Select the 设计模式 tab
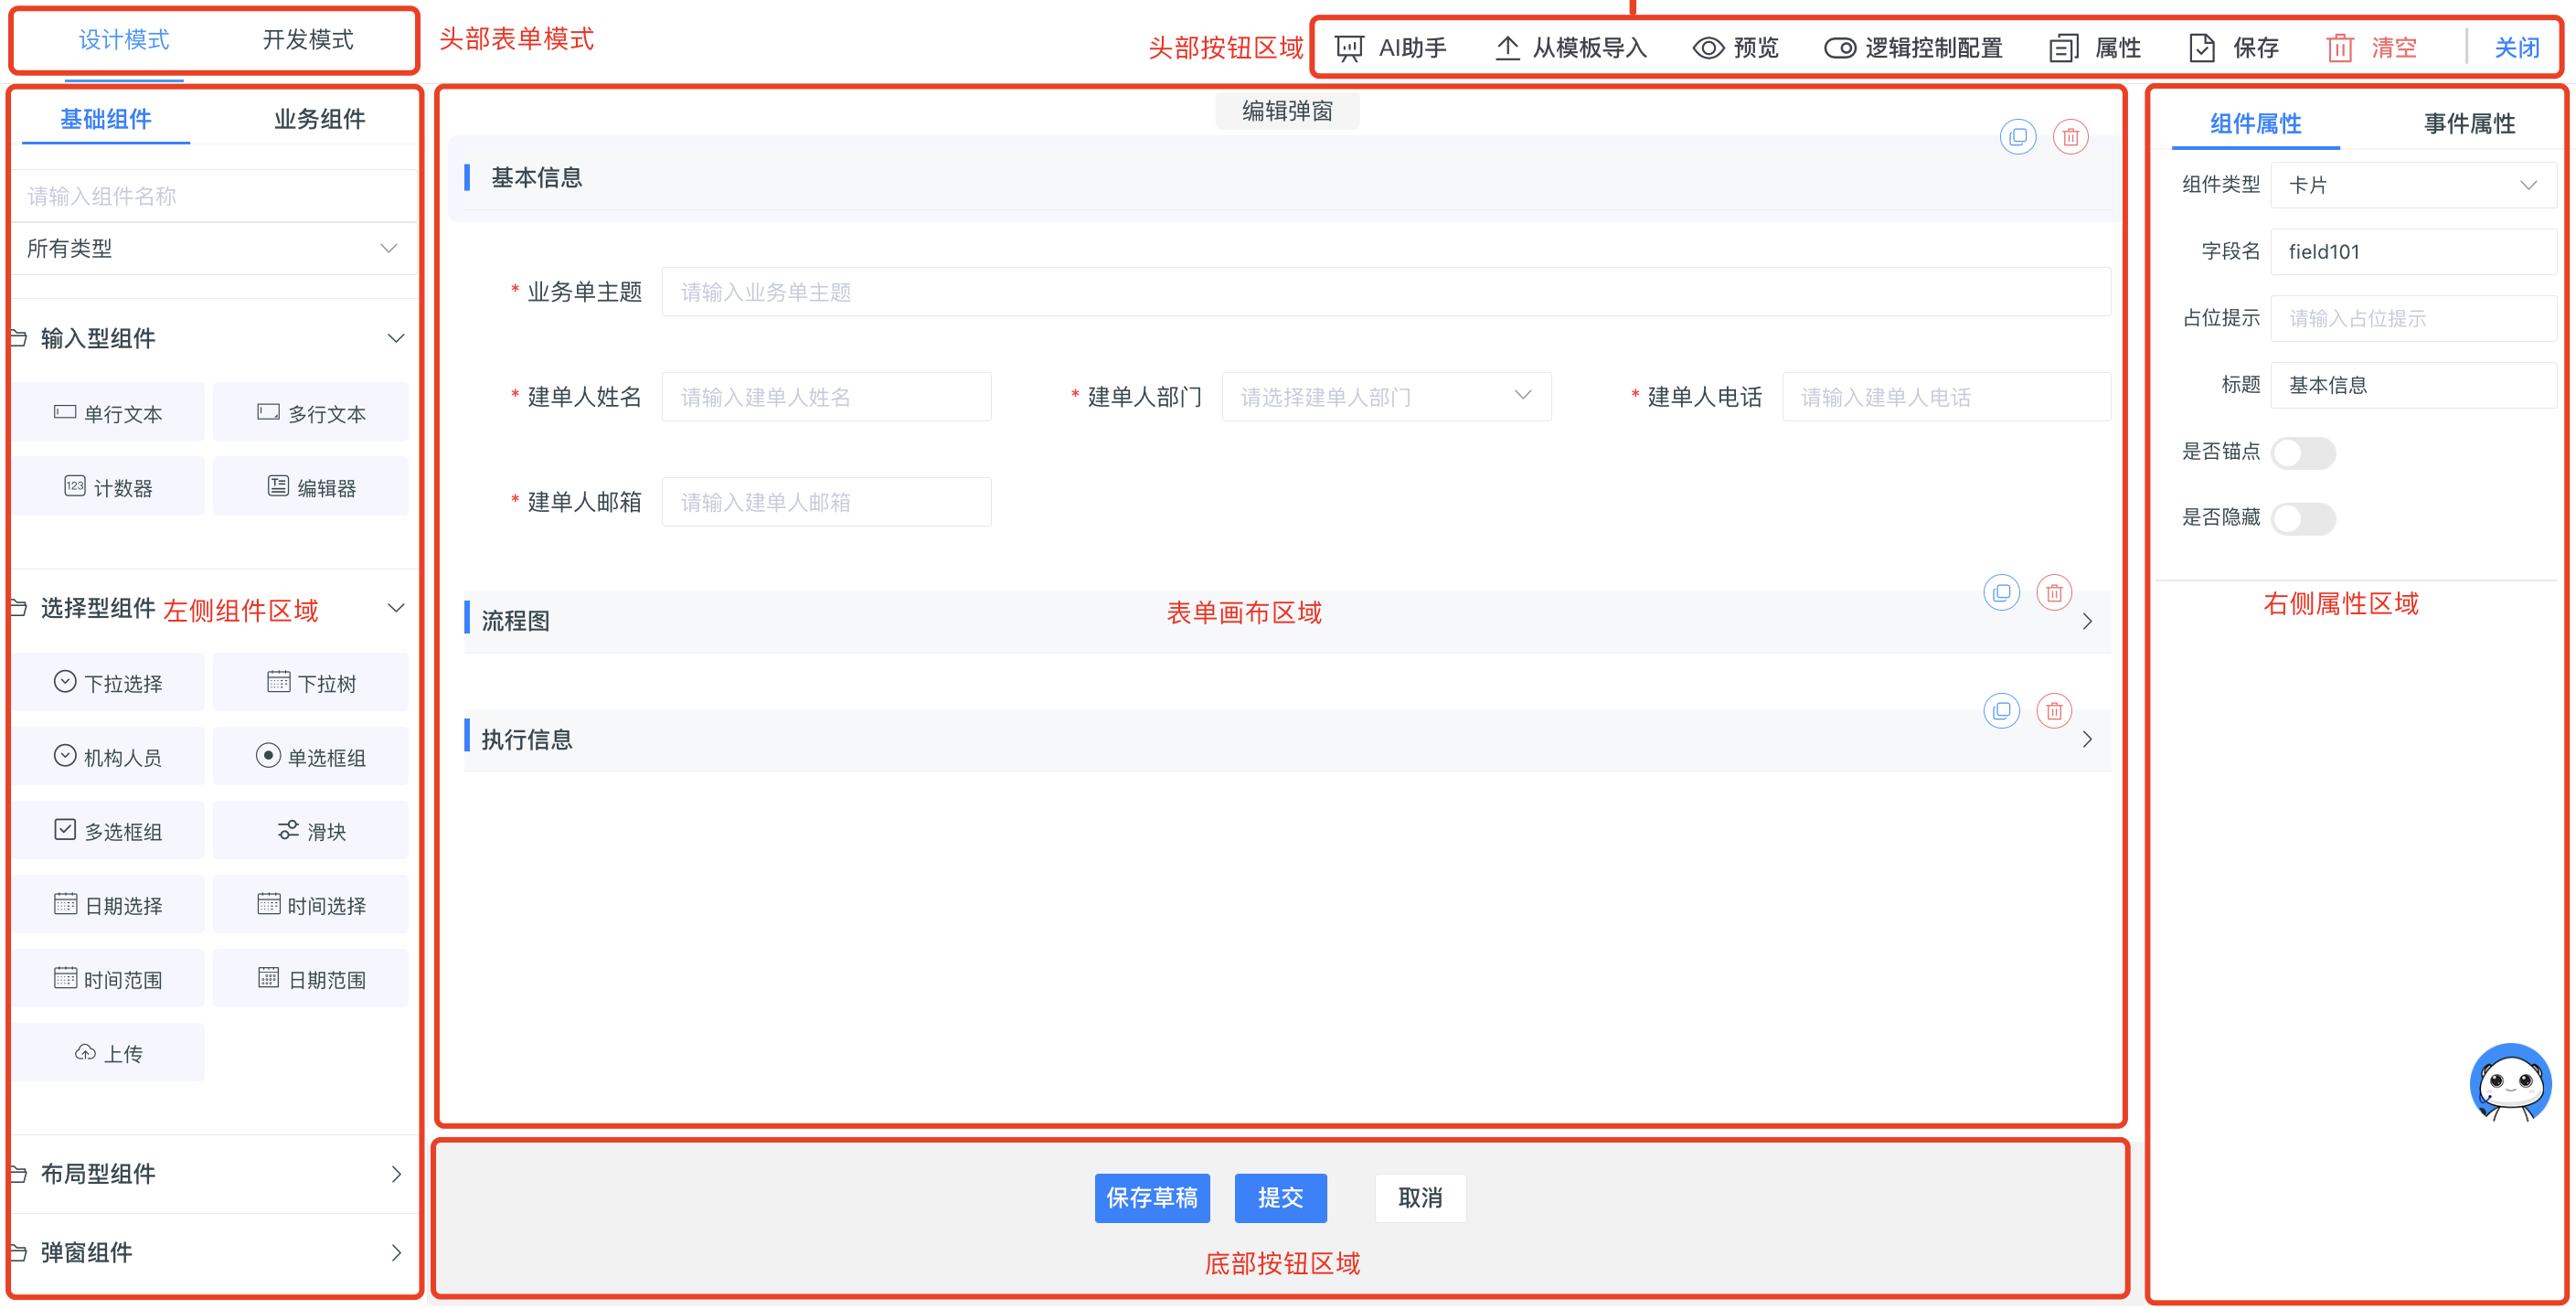The image size is (2576, 1309). [124, 40]
